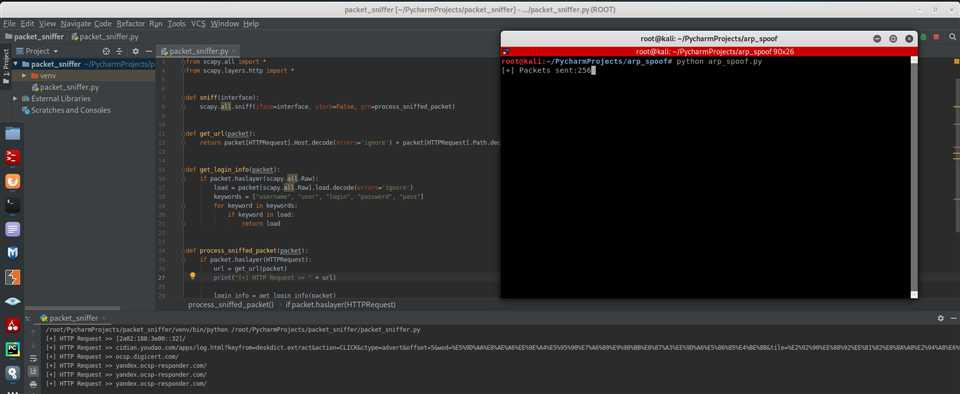The image size is (960, 394).
Task: Click the search everywhere magnifier icon
Action: 952,37
